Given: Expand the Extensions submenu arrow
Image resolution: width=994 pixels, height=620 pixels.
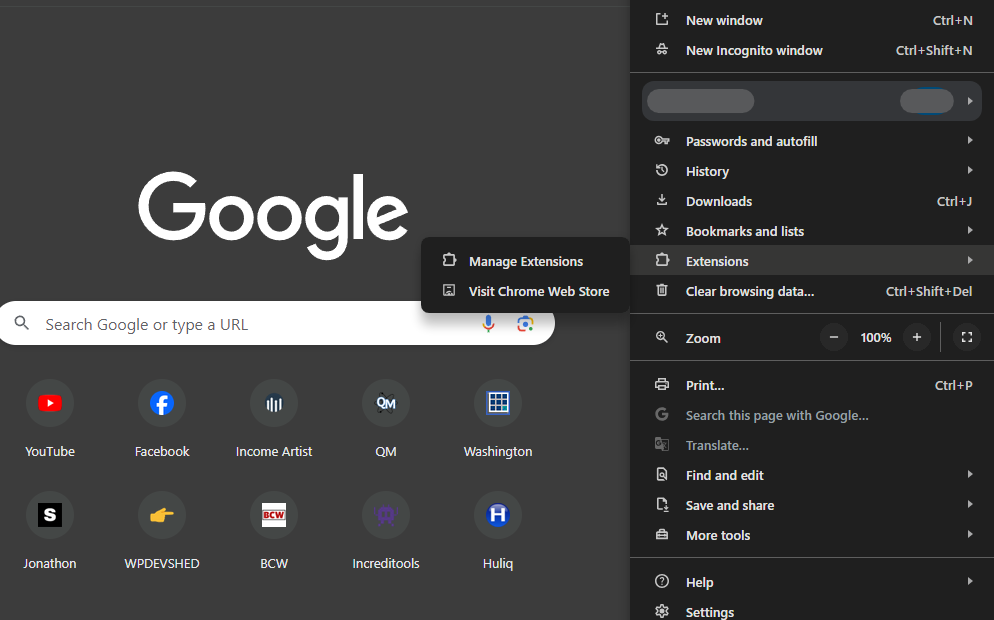Looking at the screenshot, I should pyautogui.click(x=970, y=260).
